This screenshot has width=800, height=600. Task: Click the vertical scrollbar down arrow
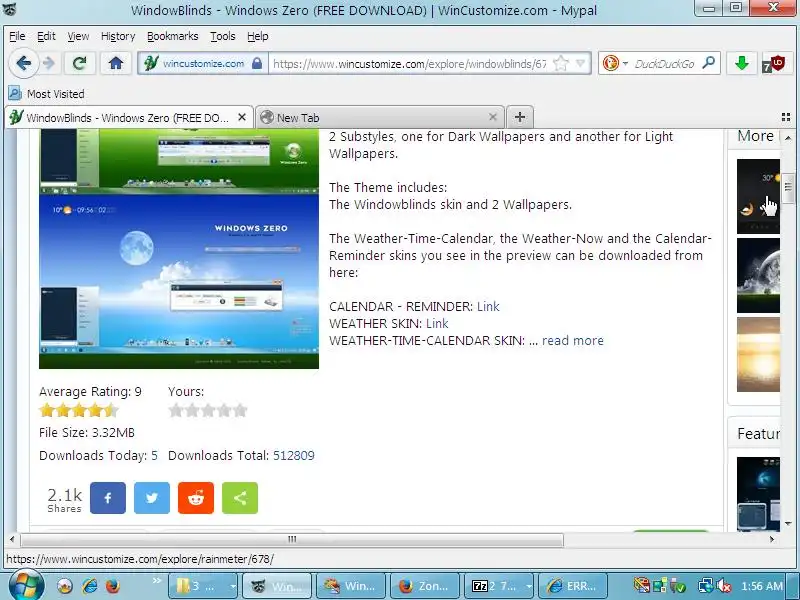pyautogui.click(x=788, y=523)
